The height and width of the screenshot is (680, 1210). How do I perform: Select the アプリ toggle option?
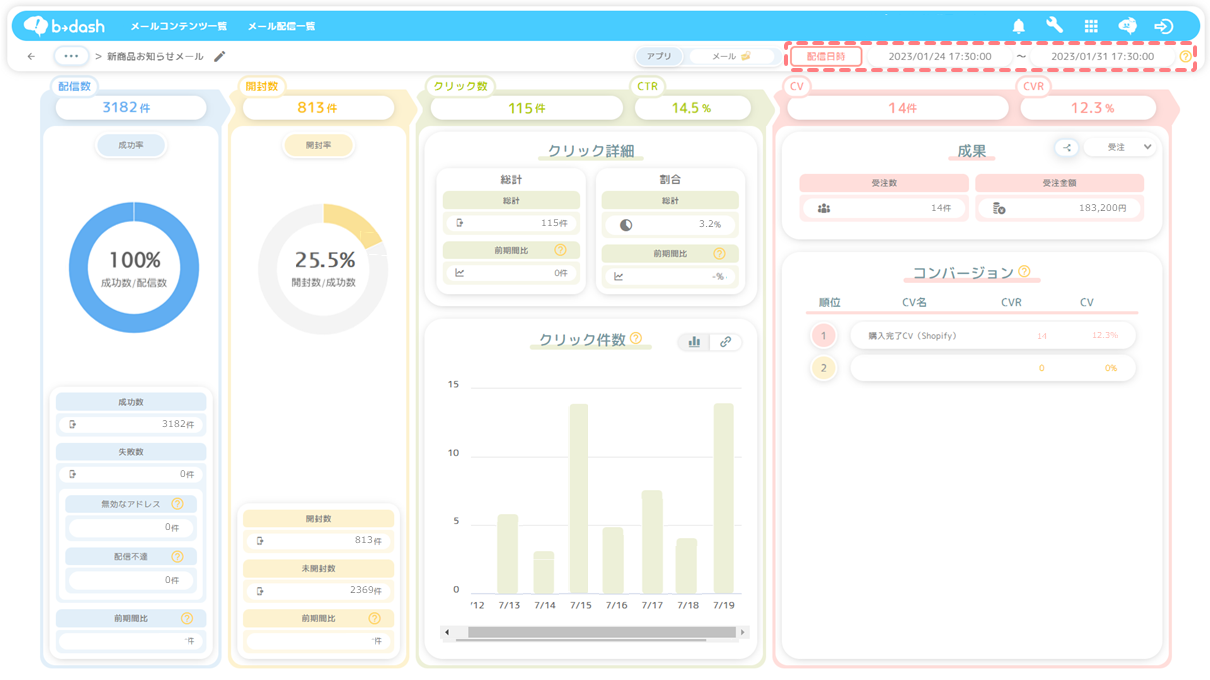(x=659, y=57)
